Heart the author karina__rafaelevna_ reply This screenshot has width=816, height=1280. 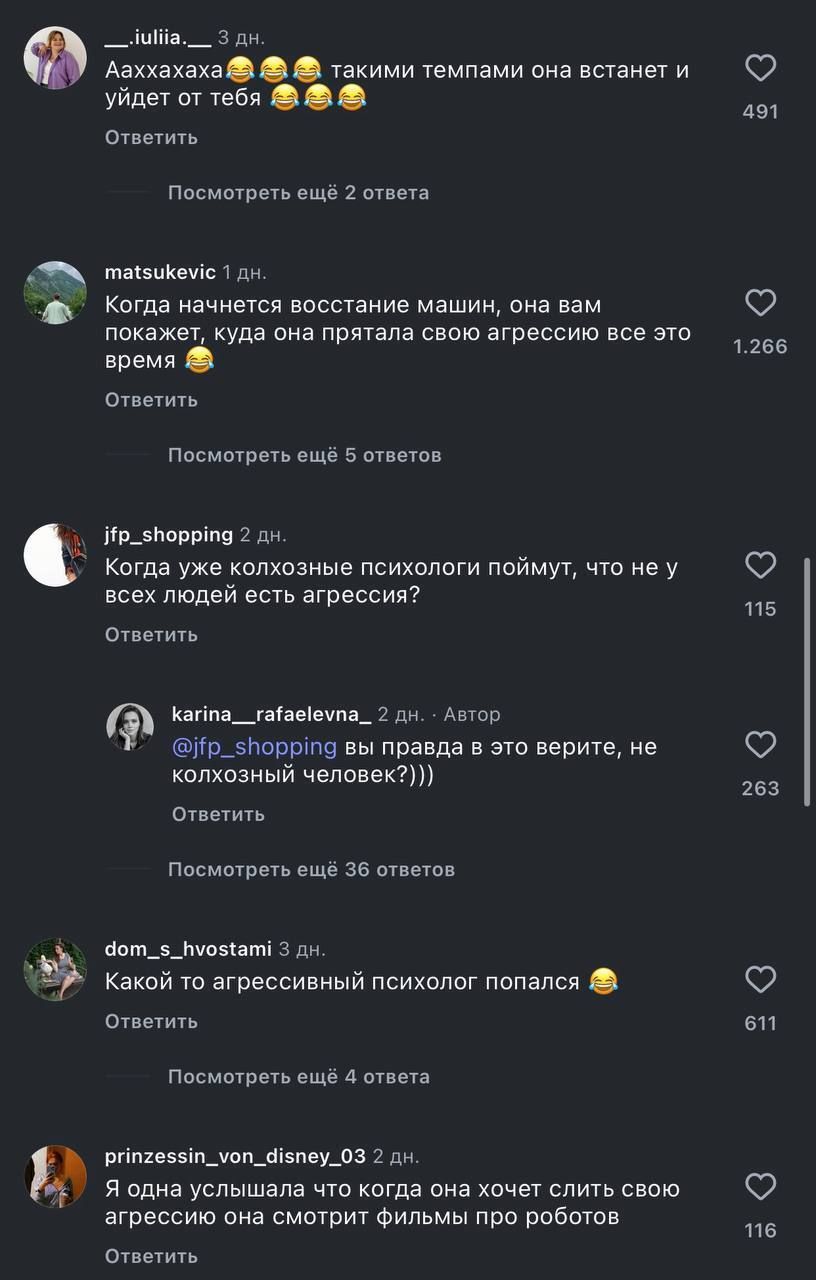[x=761, y=745]
